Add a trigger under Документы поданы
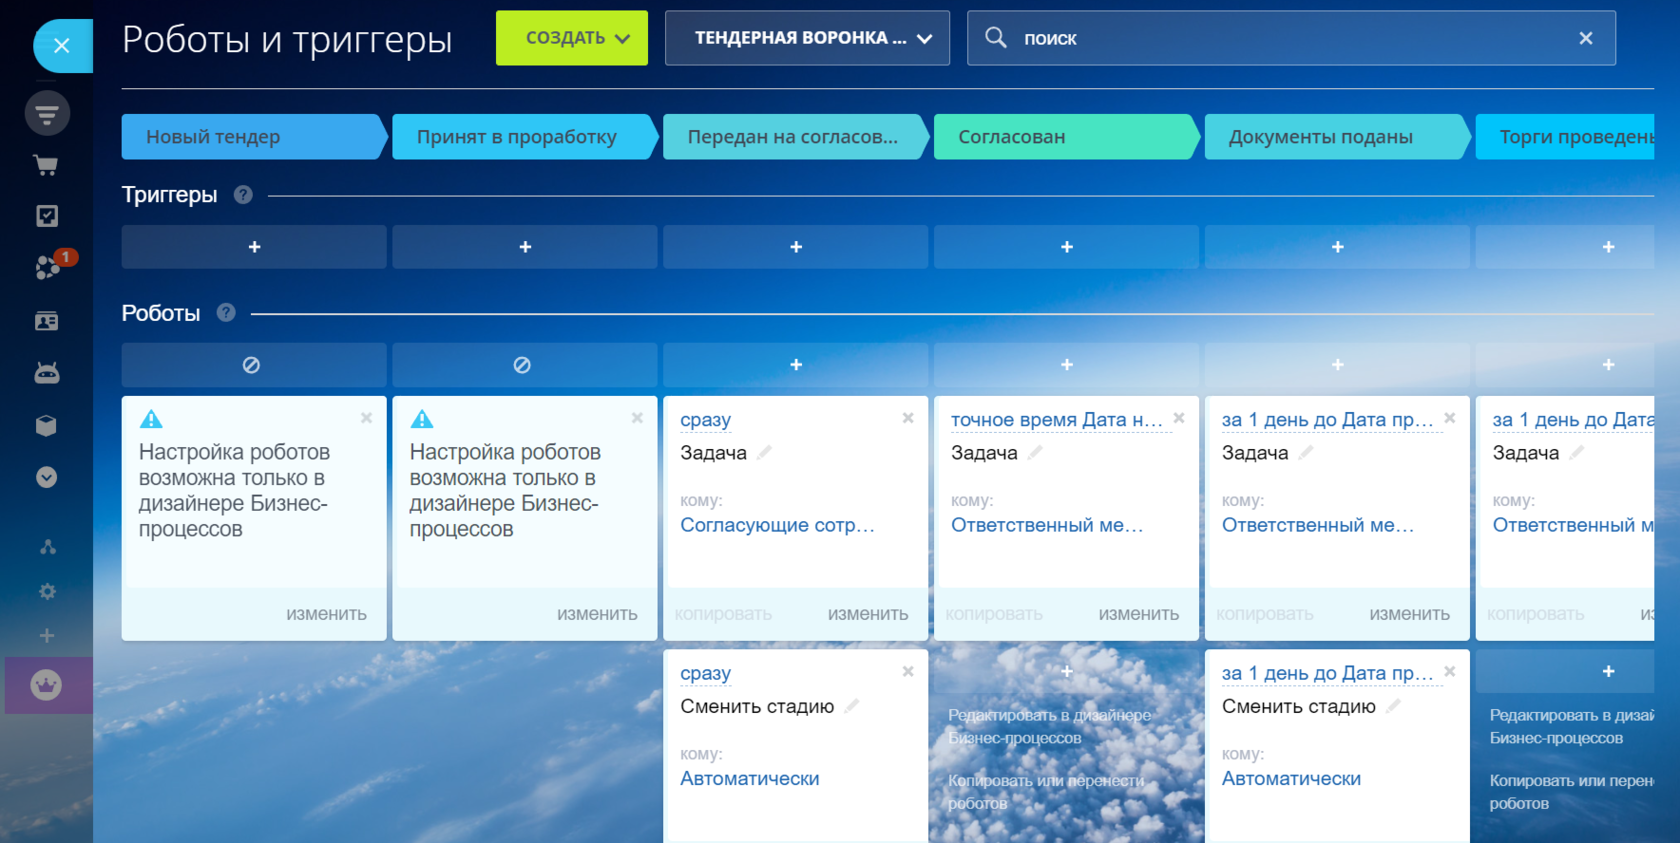This screenshot has width=1680, height=843. point(1337,247)
